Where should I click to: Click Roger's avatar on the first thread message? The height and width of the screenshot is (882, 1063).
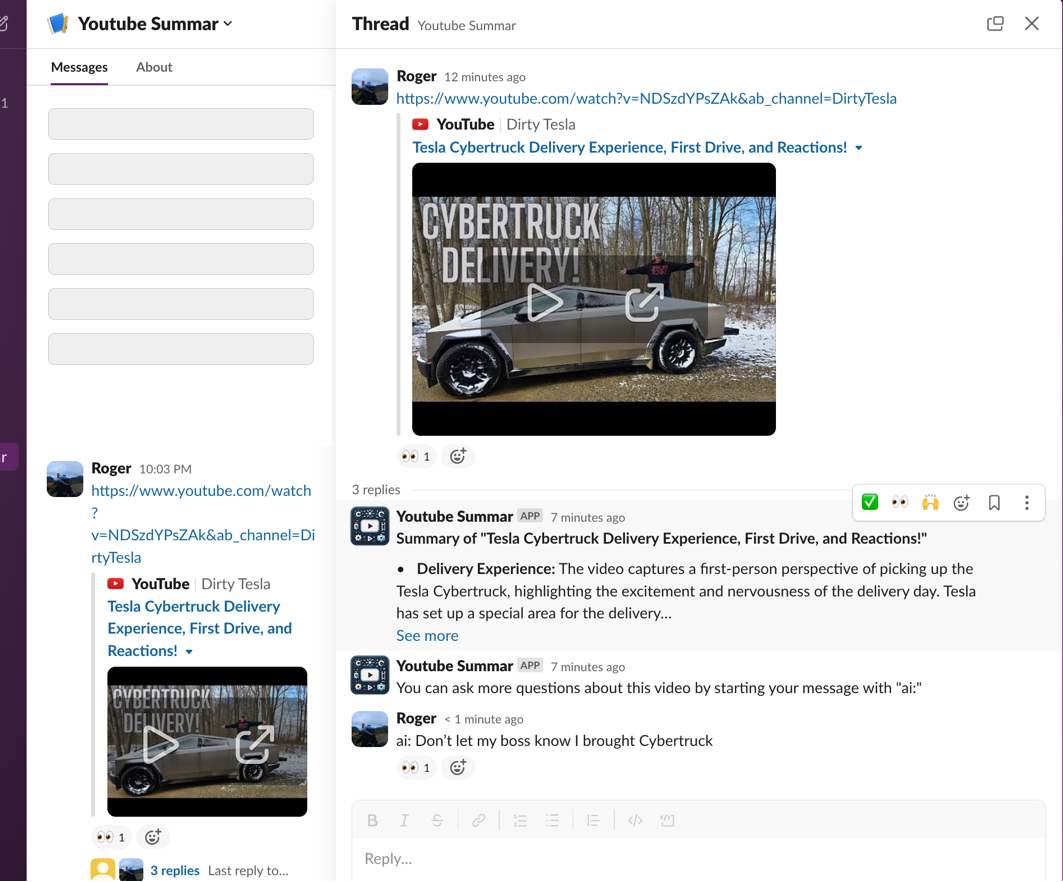(369, 87)
